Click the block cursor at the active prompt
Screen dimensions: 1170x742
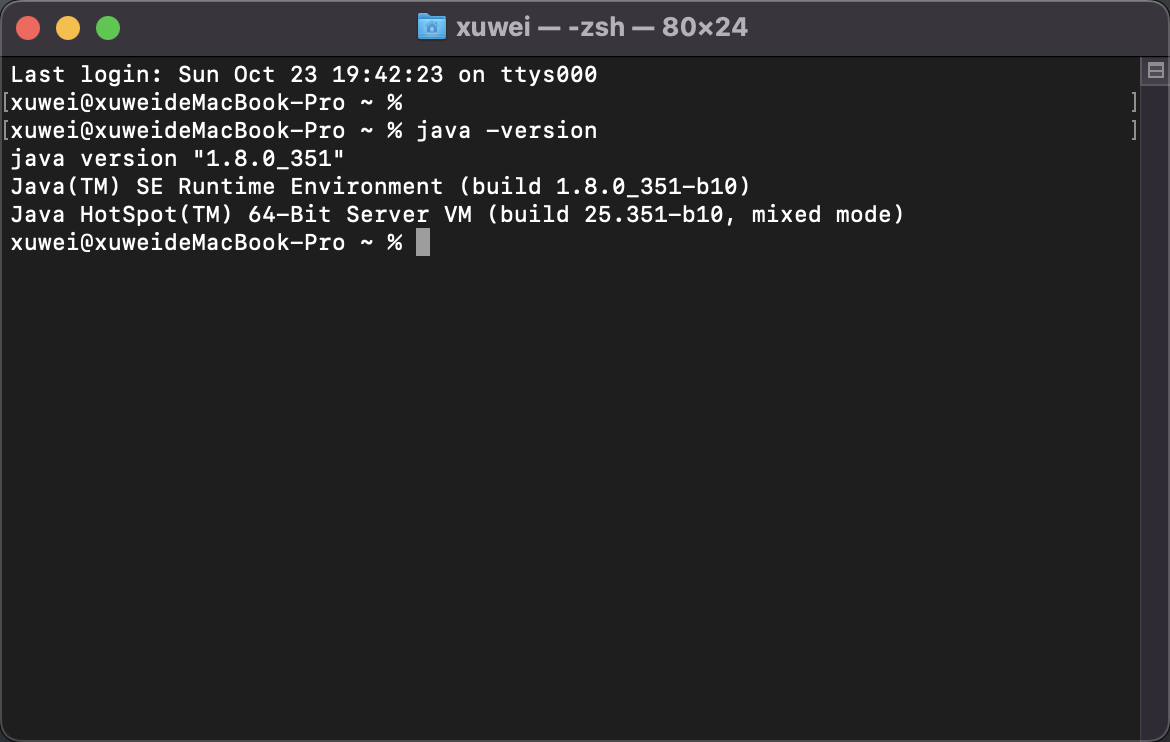point(423,242)
